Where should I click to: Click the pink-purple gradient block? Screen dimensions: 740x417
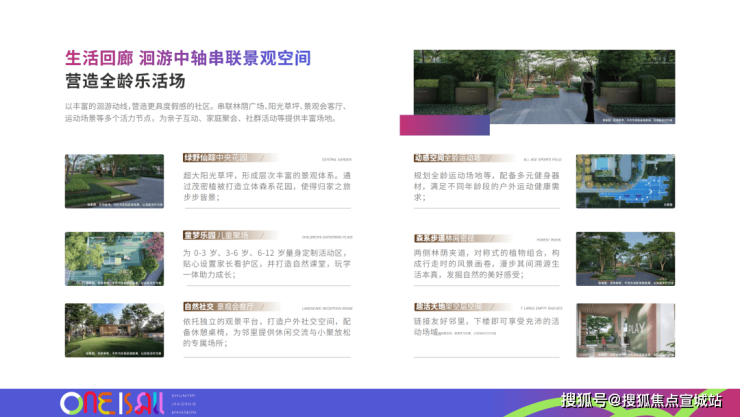click(x=444, y=125)
